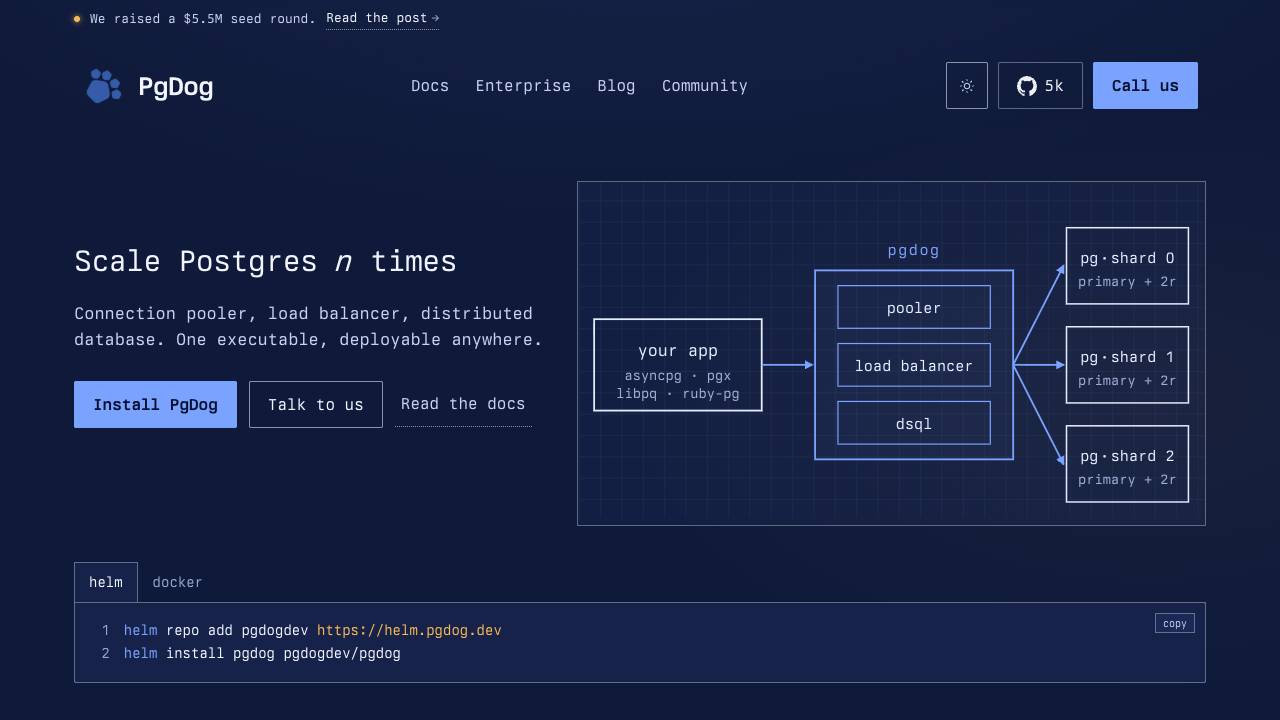This screenshot has height=720, width=1280.
Task: Click the pg·shard 1 box
Action: 1127,365
